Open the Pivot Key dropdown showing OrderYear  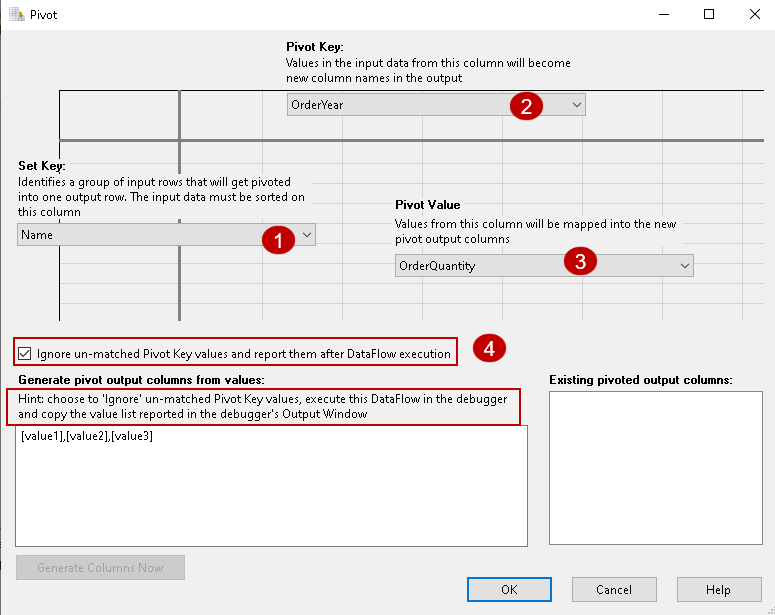coord(436,105)
